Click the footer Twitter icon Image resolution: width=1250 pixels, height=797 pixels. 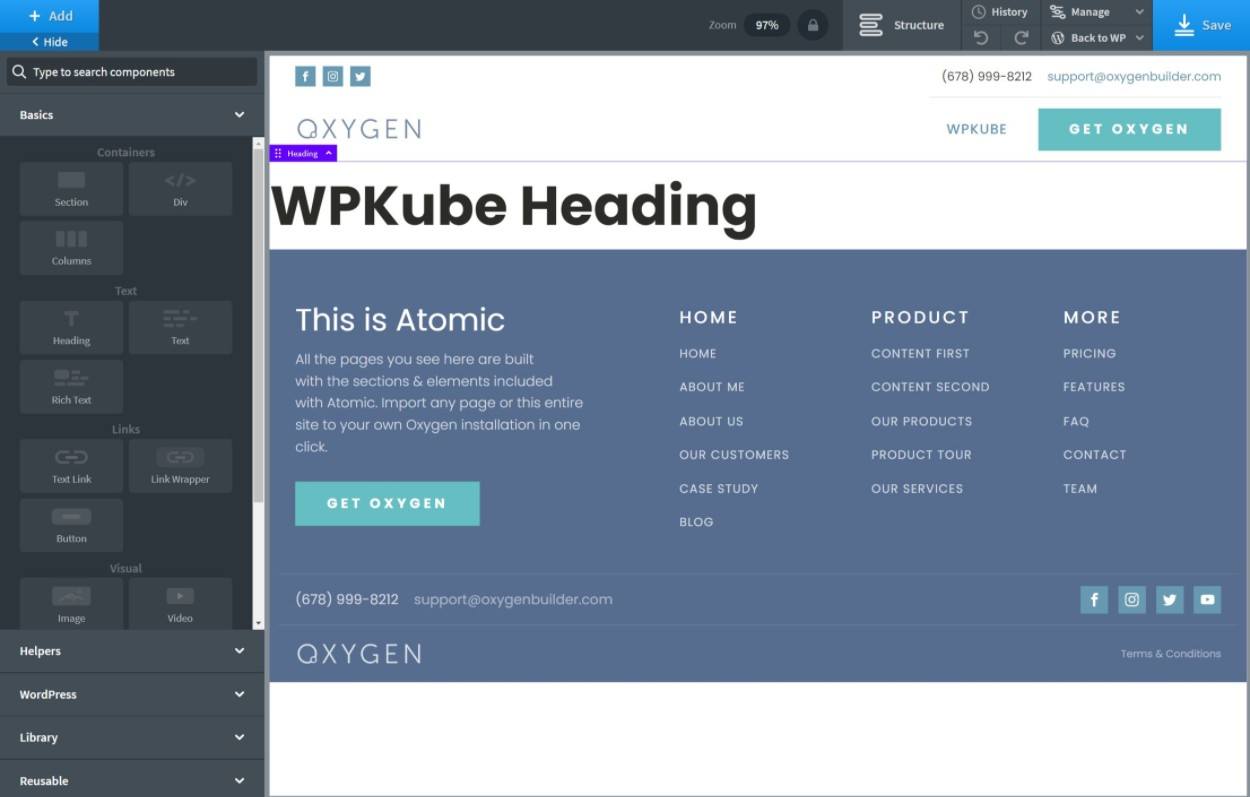[x=1170, y=600]
